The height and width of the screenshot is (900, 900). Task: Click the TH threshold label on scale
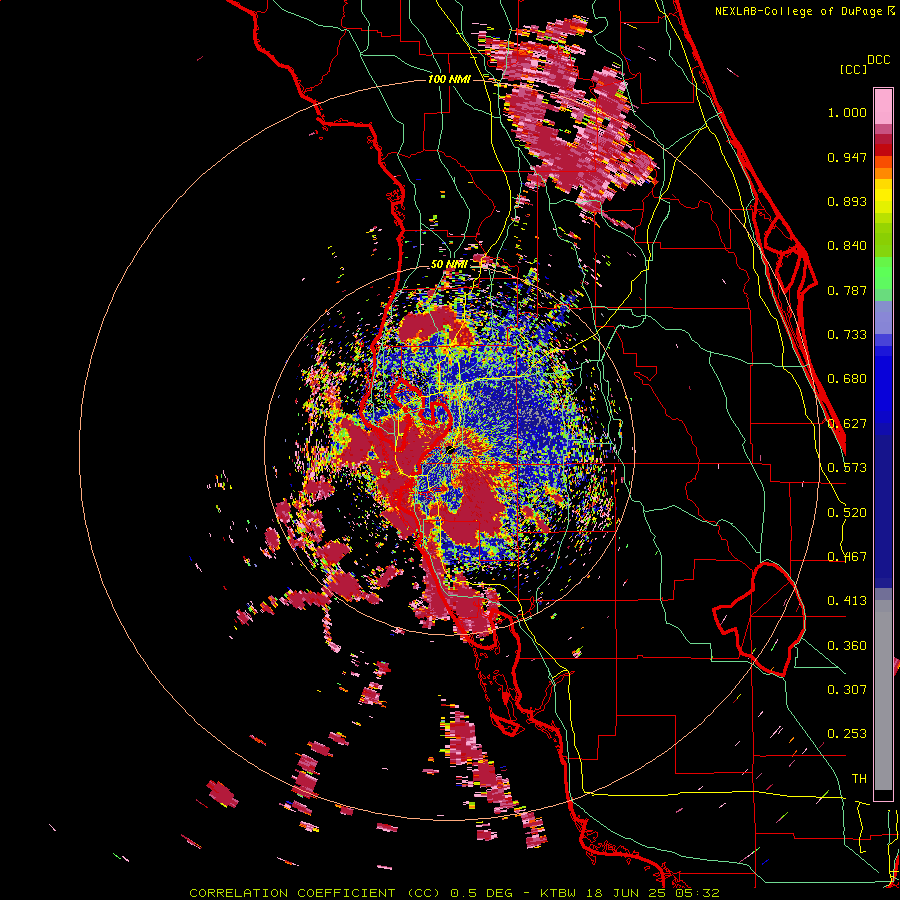coord(859,778)
